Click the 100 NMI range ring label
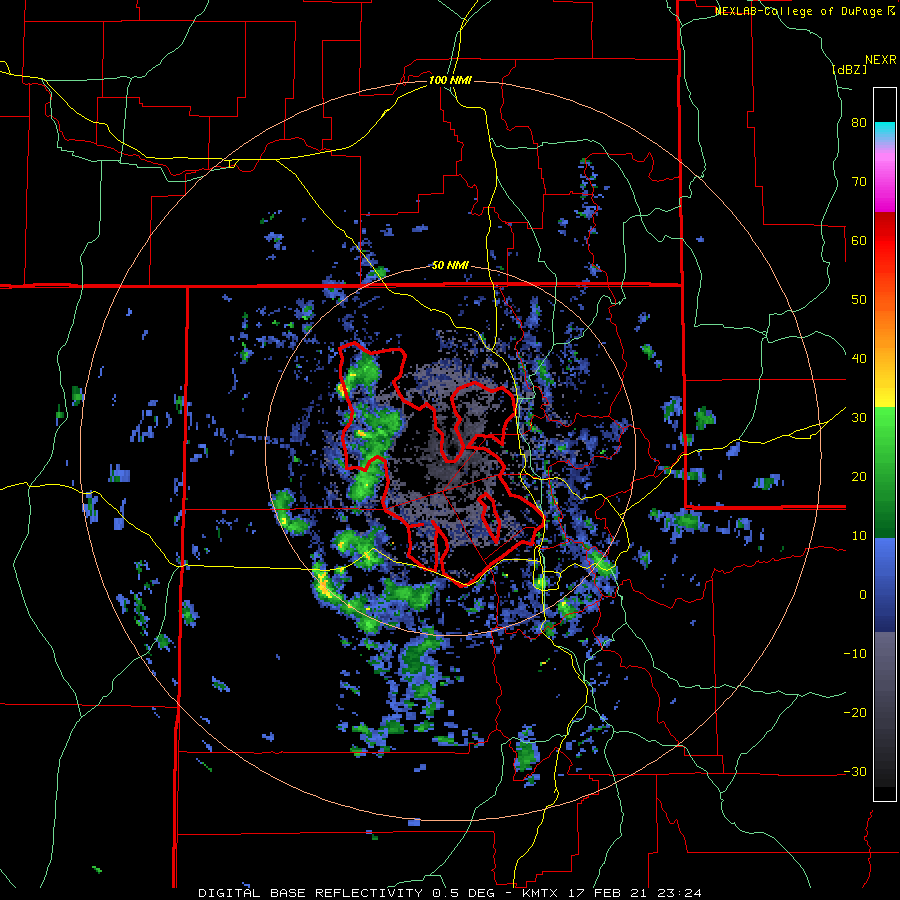900x900 pixels. pyautogui.click(x=450, y=80)
